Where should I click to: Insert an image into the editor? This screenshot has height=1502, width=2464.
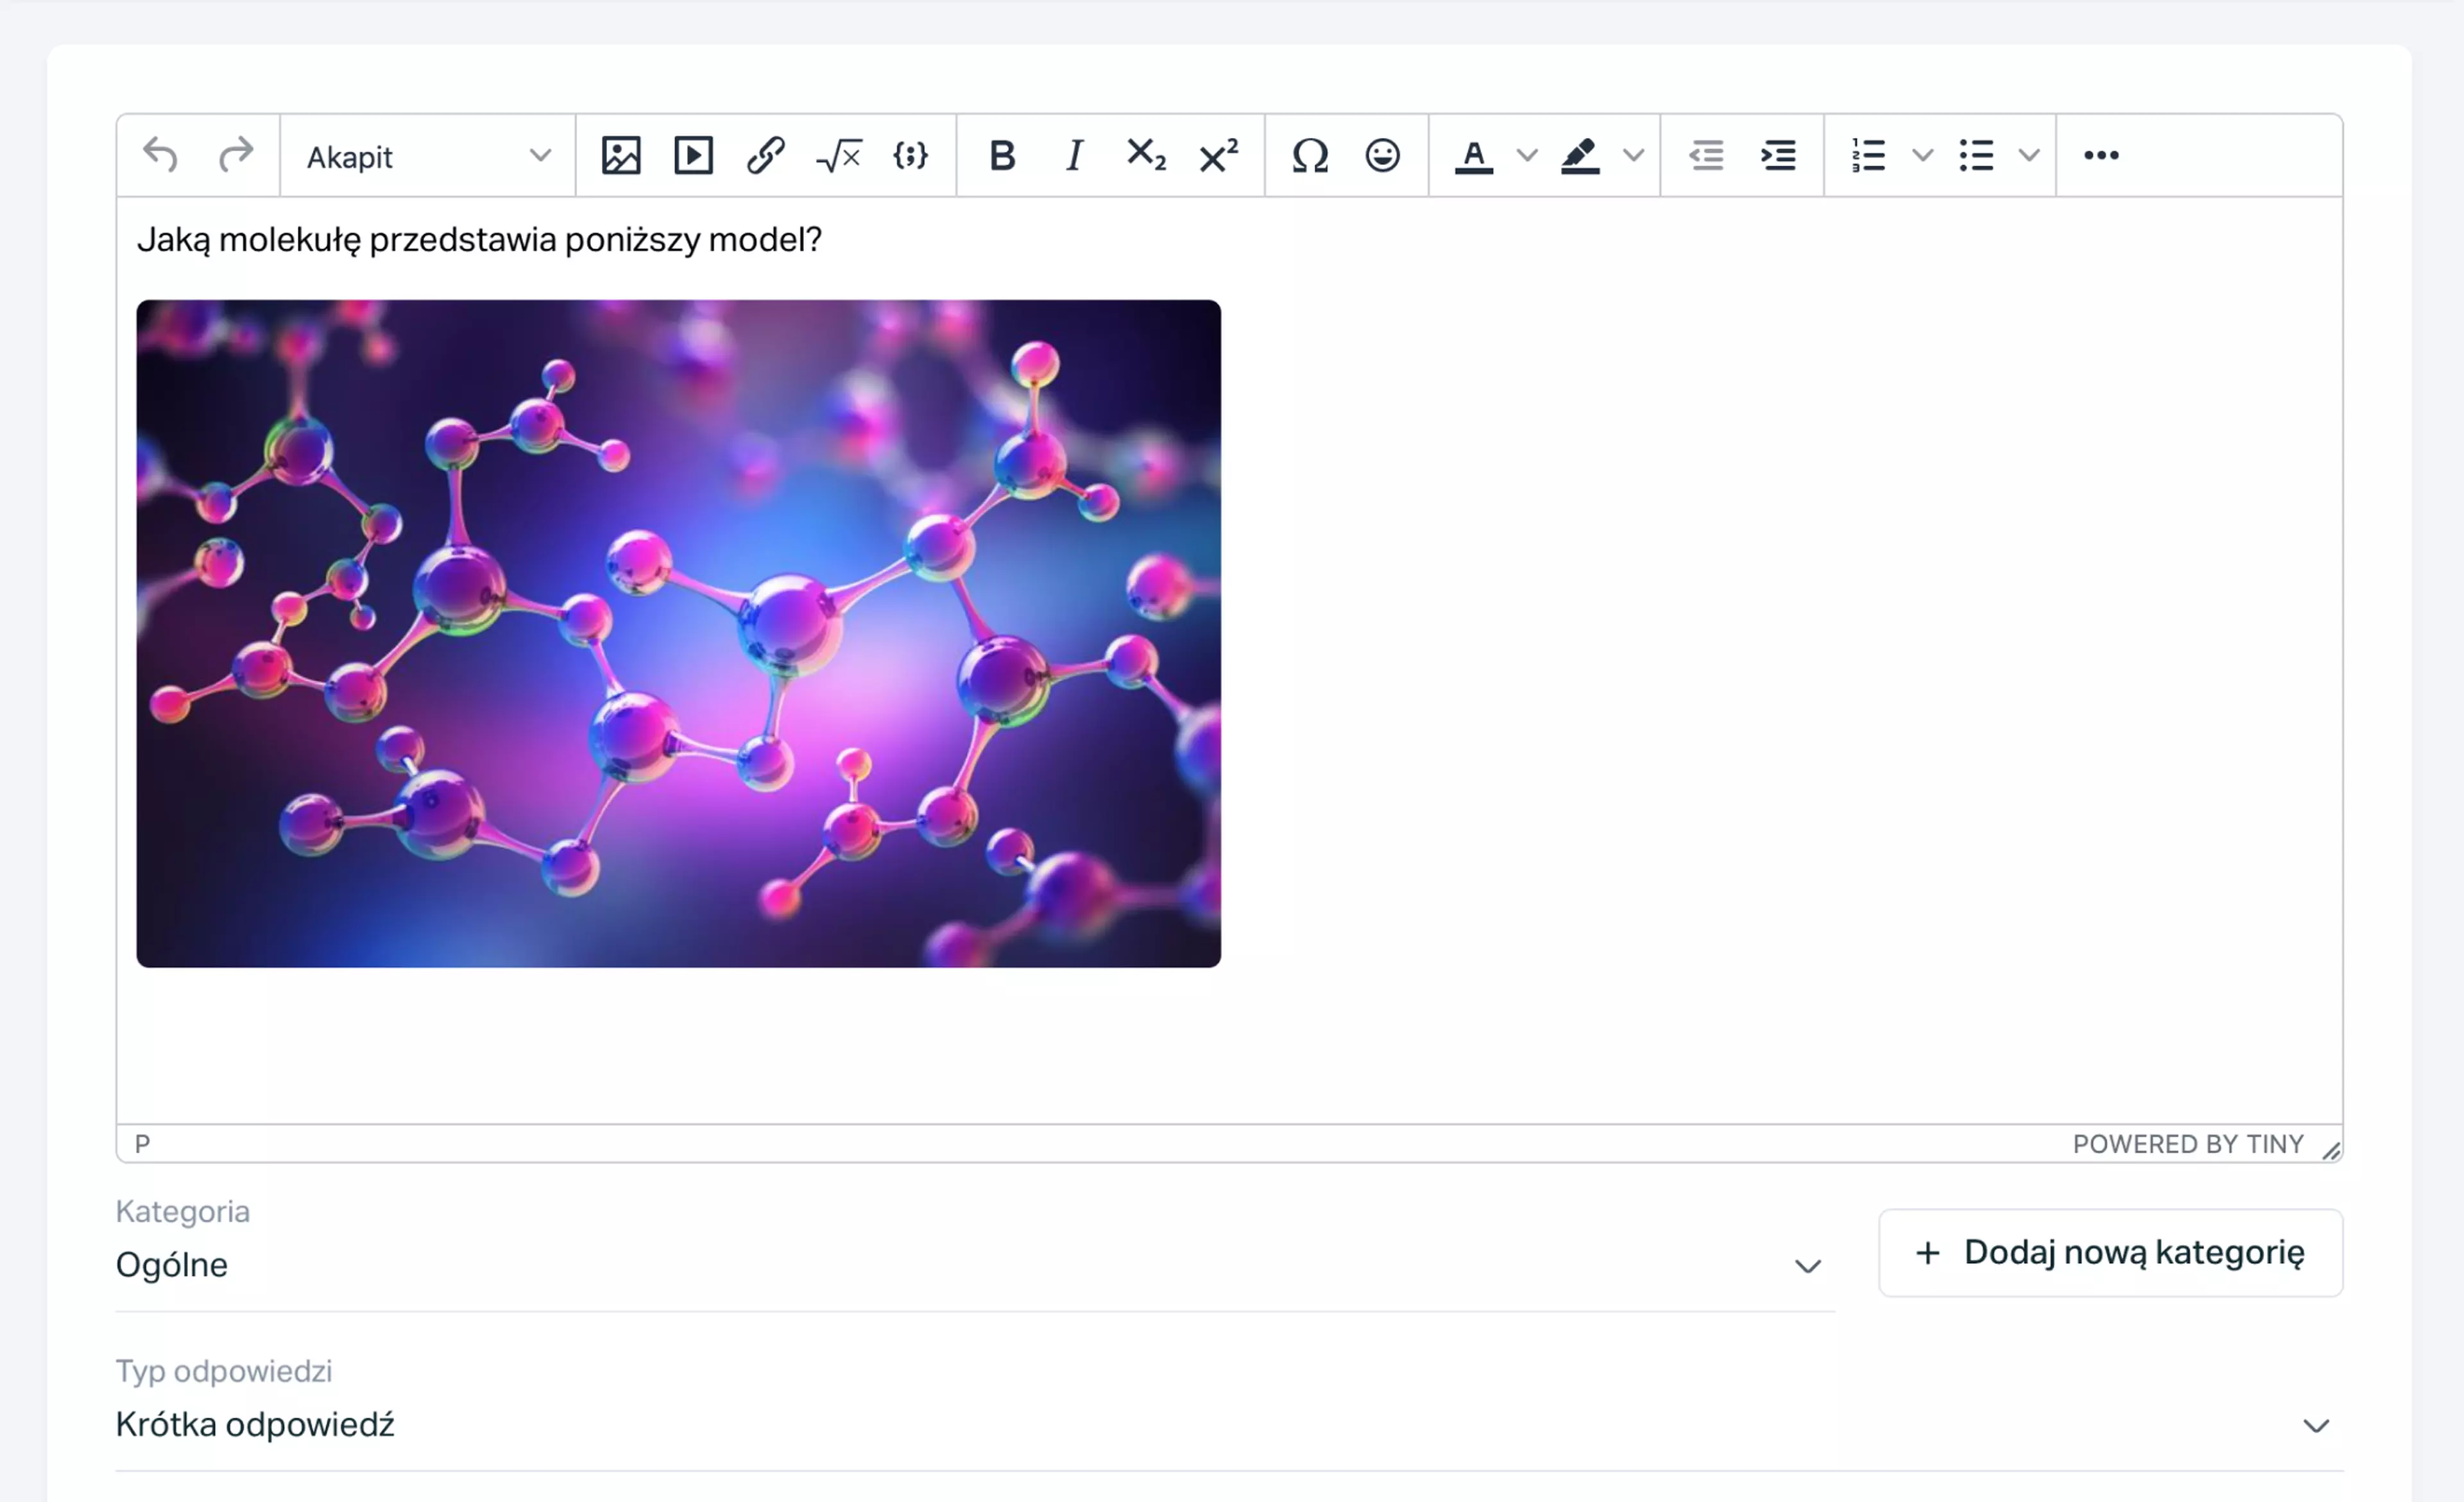(620, 156)
